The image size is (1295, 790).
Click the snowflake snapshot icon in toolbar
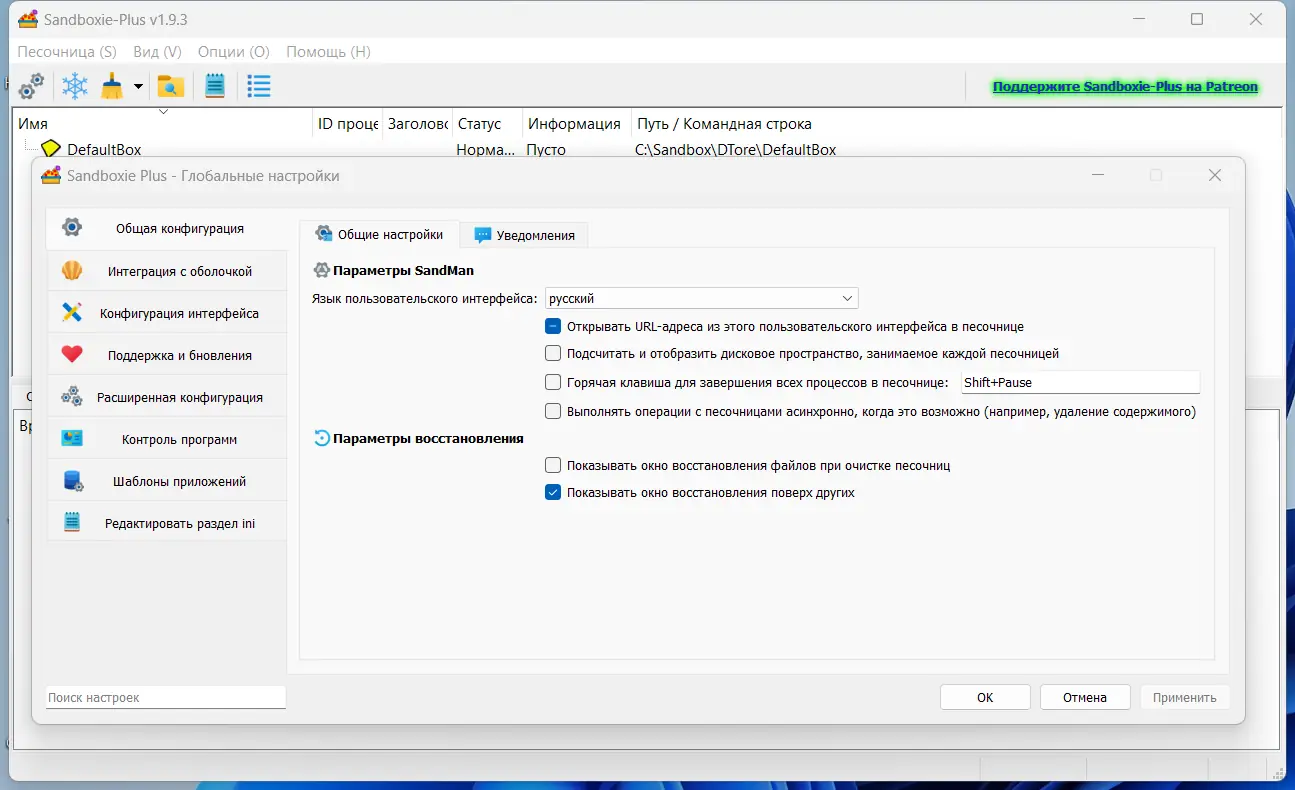pyautogui.click(x=75, y=87)
